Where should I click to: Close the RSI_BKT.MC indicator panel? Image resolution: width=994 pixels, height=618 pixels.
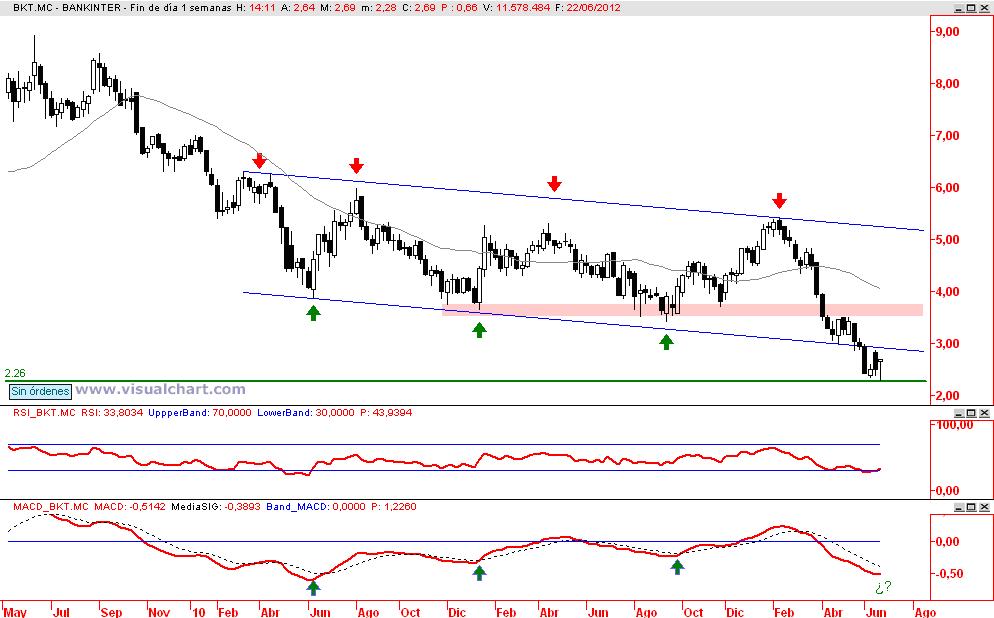(983, 413)
